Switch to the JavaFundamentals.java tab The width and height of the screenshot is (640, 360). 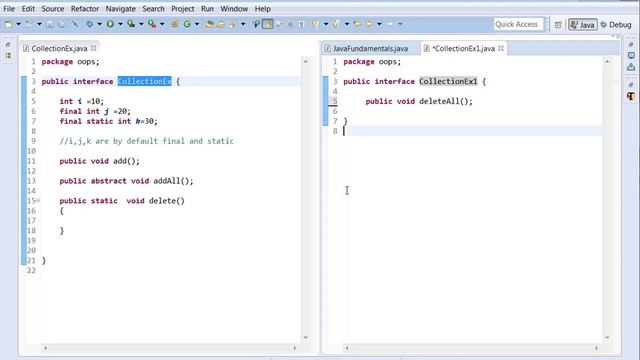pyautogui.click(x=370, y=49)
